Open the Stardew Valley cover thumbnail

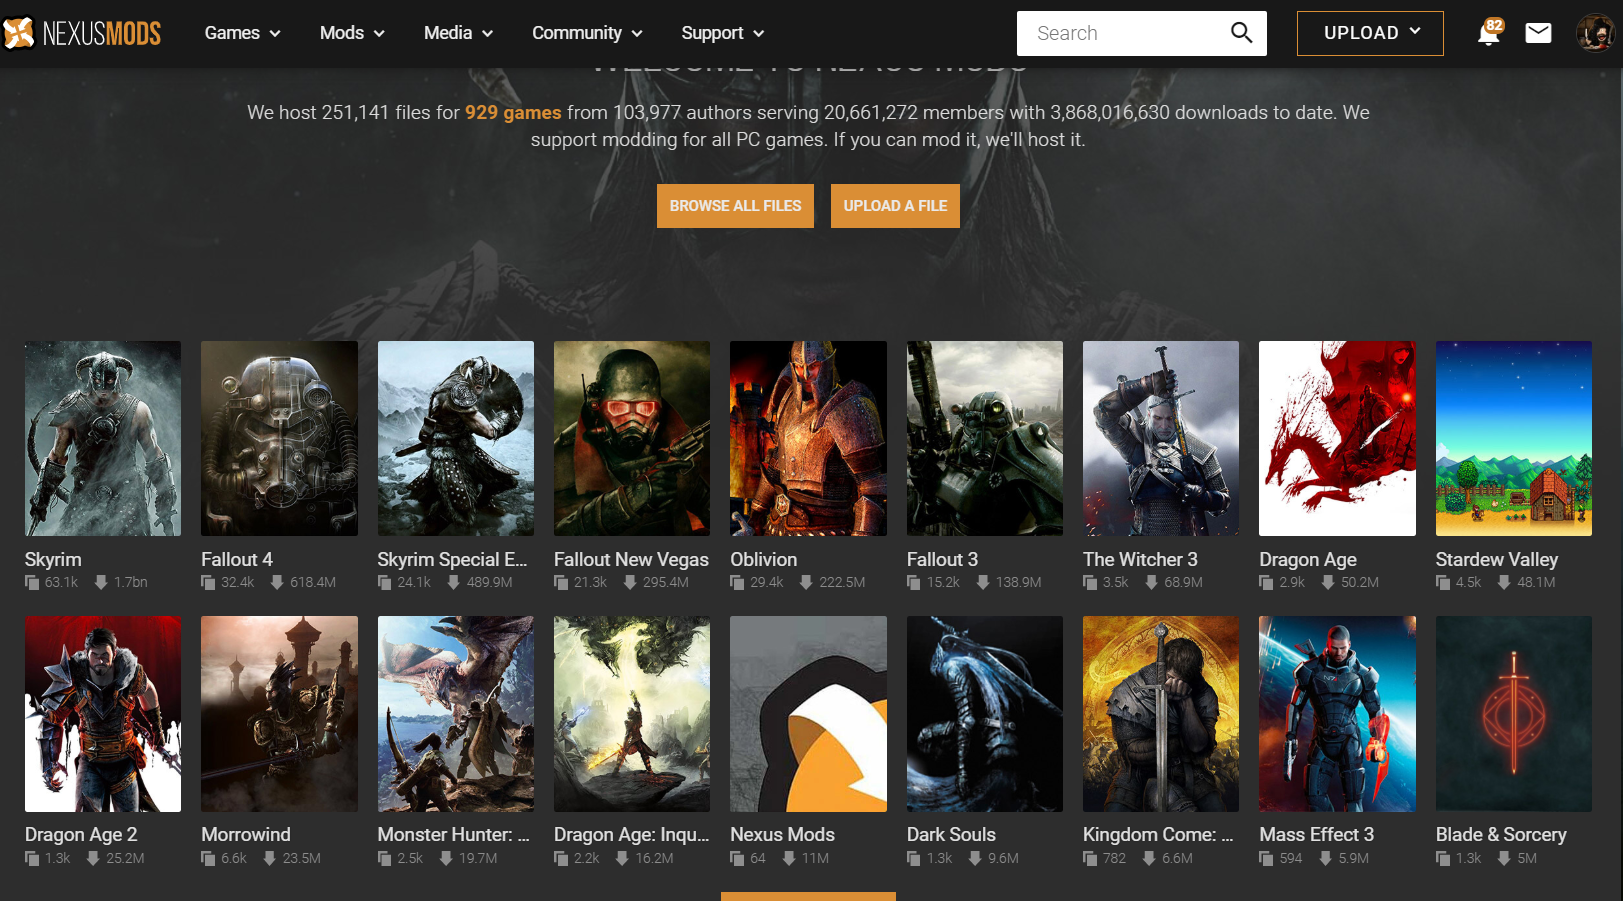point(1514,438)
